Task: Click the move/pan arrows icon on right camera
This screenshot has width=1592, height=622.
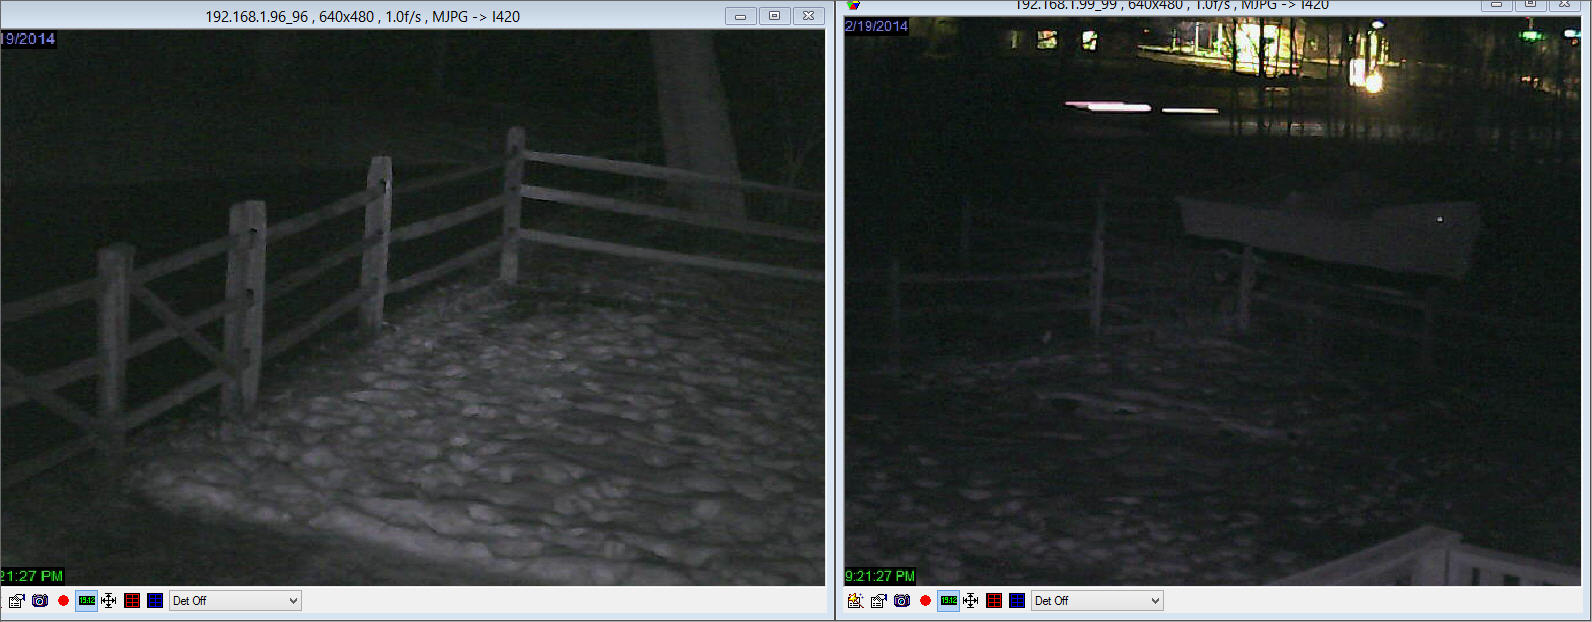Action: (971, 601)
